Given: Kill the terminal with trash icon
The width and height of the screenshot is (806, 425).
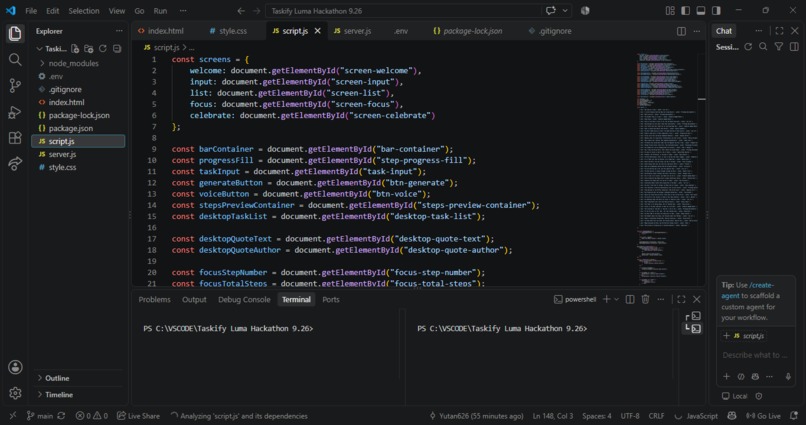Looking at the screenshot, I should point(645,299).
